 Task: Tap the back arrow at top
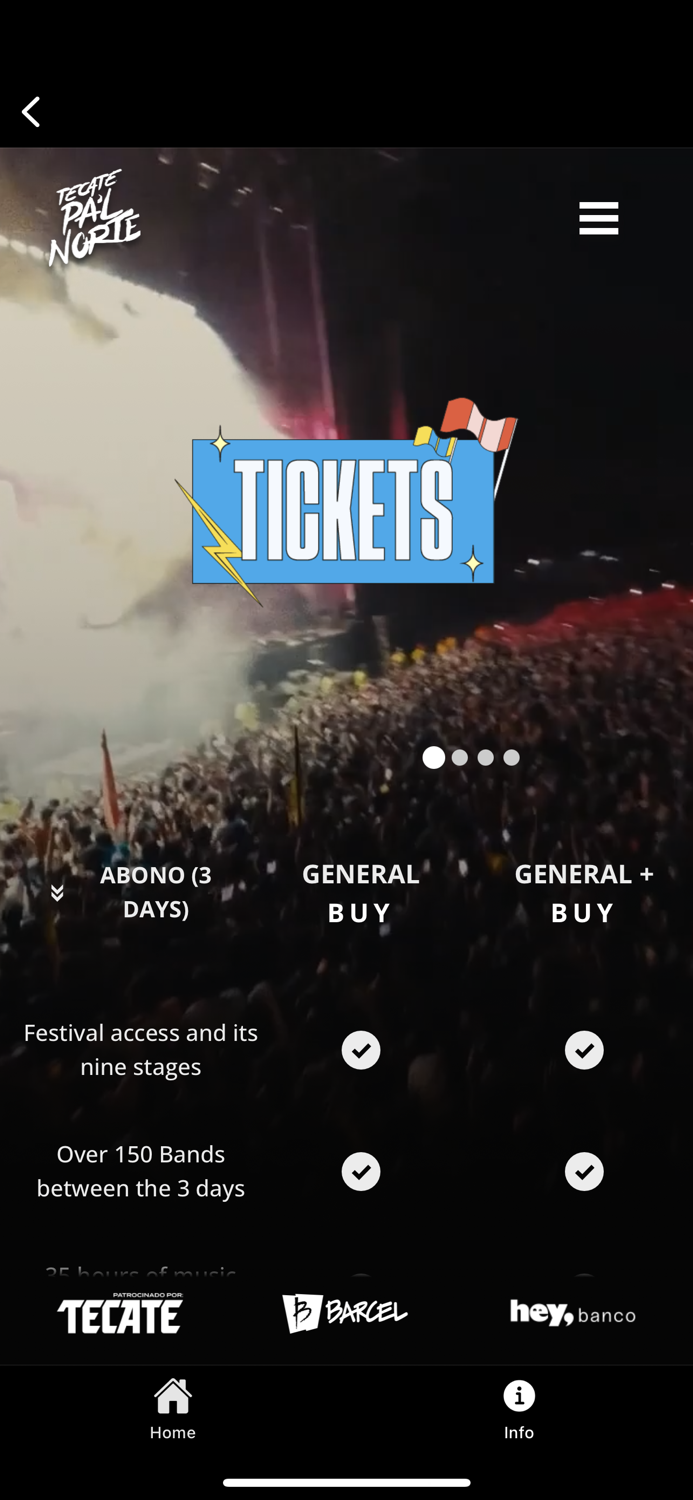31,111
